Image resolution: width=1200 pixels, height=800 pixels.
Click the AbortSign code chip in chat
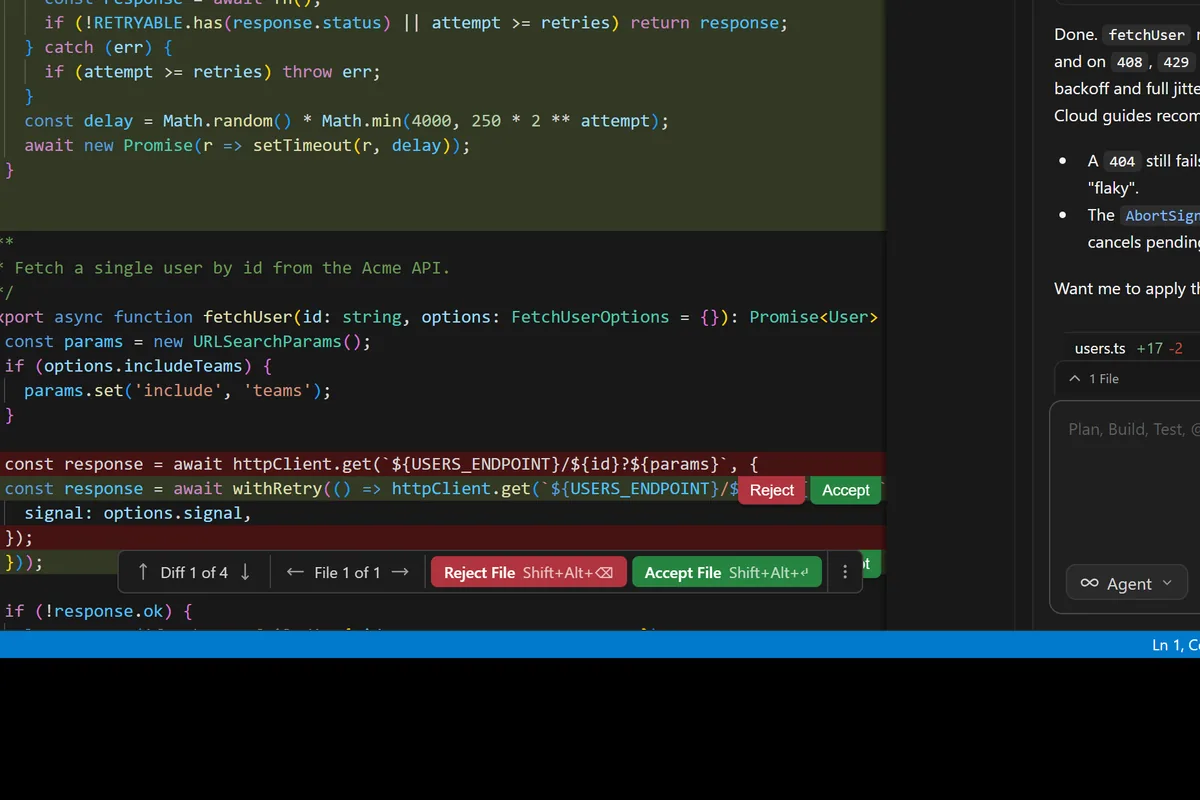pyautogui.click(x=1160, y=215)
